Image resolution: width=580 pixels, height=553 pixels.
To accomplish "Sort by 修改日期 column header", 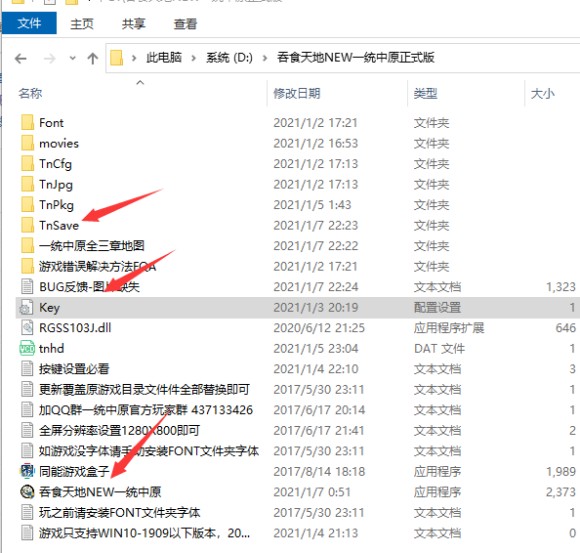I will coord(297,93).
